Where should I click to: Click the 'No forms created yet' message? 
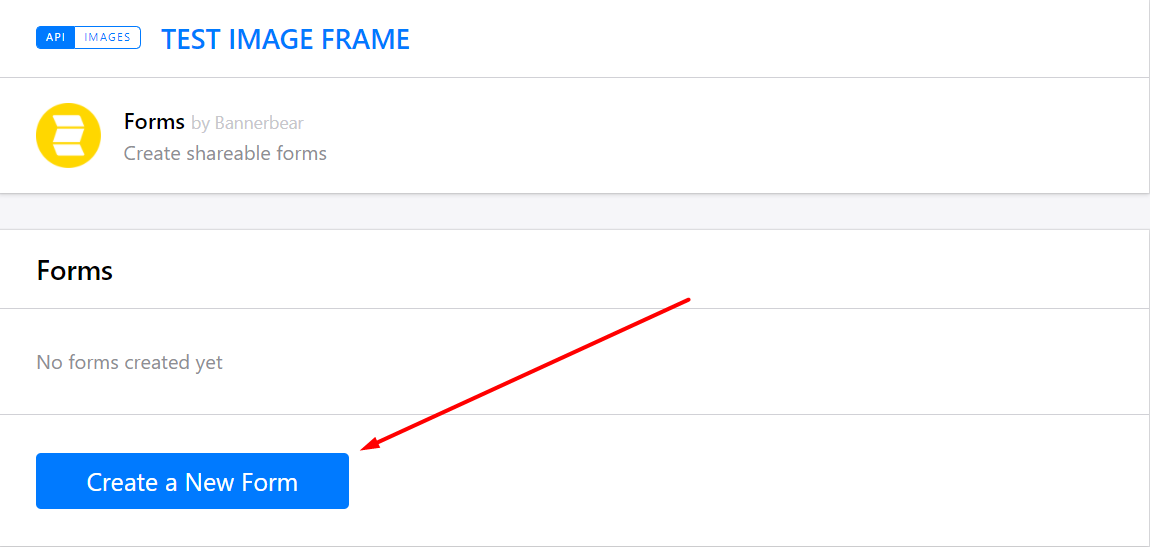pos(129,362)
